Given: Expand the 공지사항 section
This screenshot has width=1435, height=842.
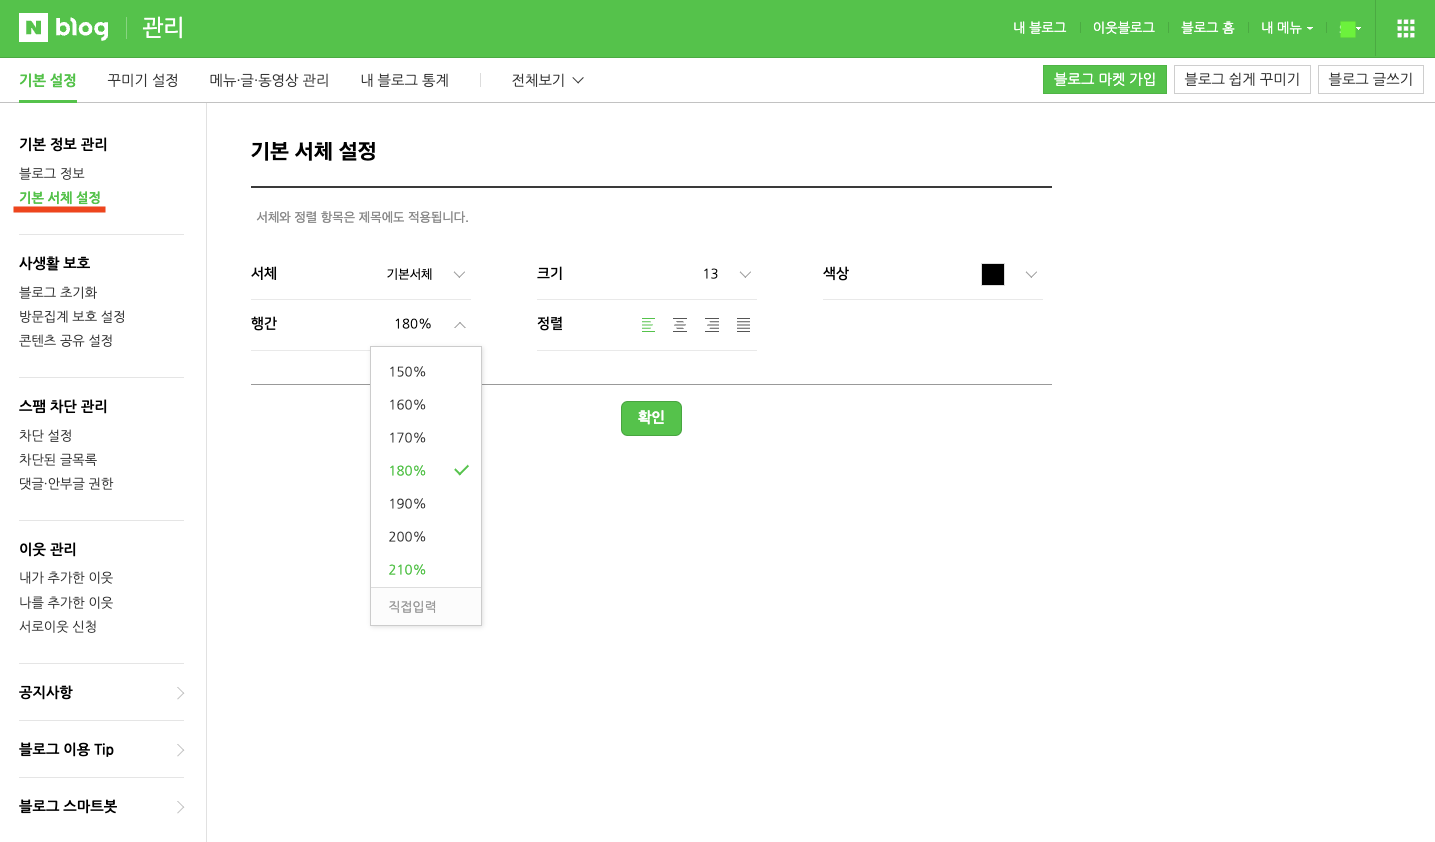Looking at the screenshot, I should (x=102, y=692).
